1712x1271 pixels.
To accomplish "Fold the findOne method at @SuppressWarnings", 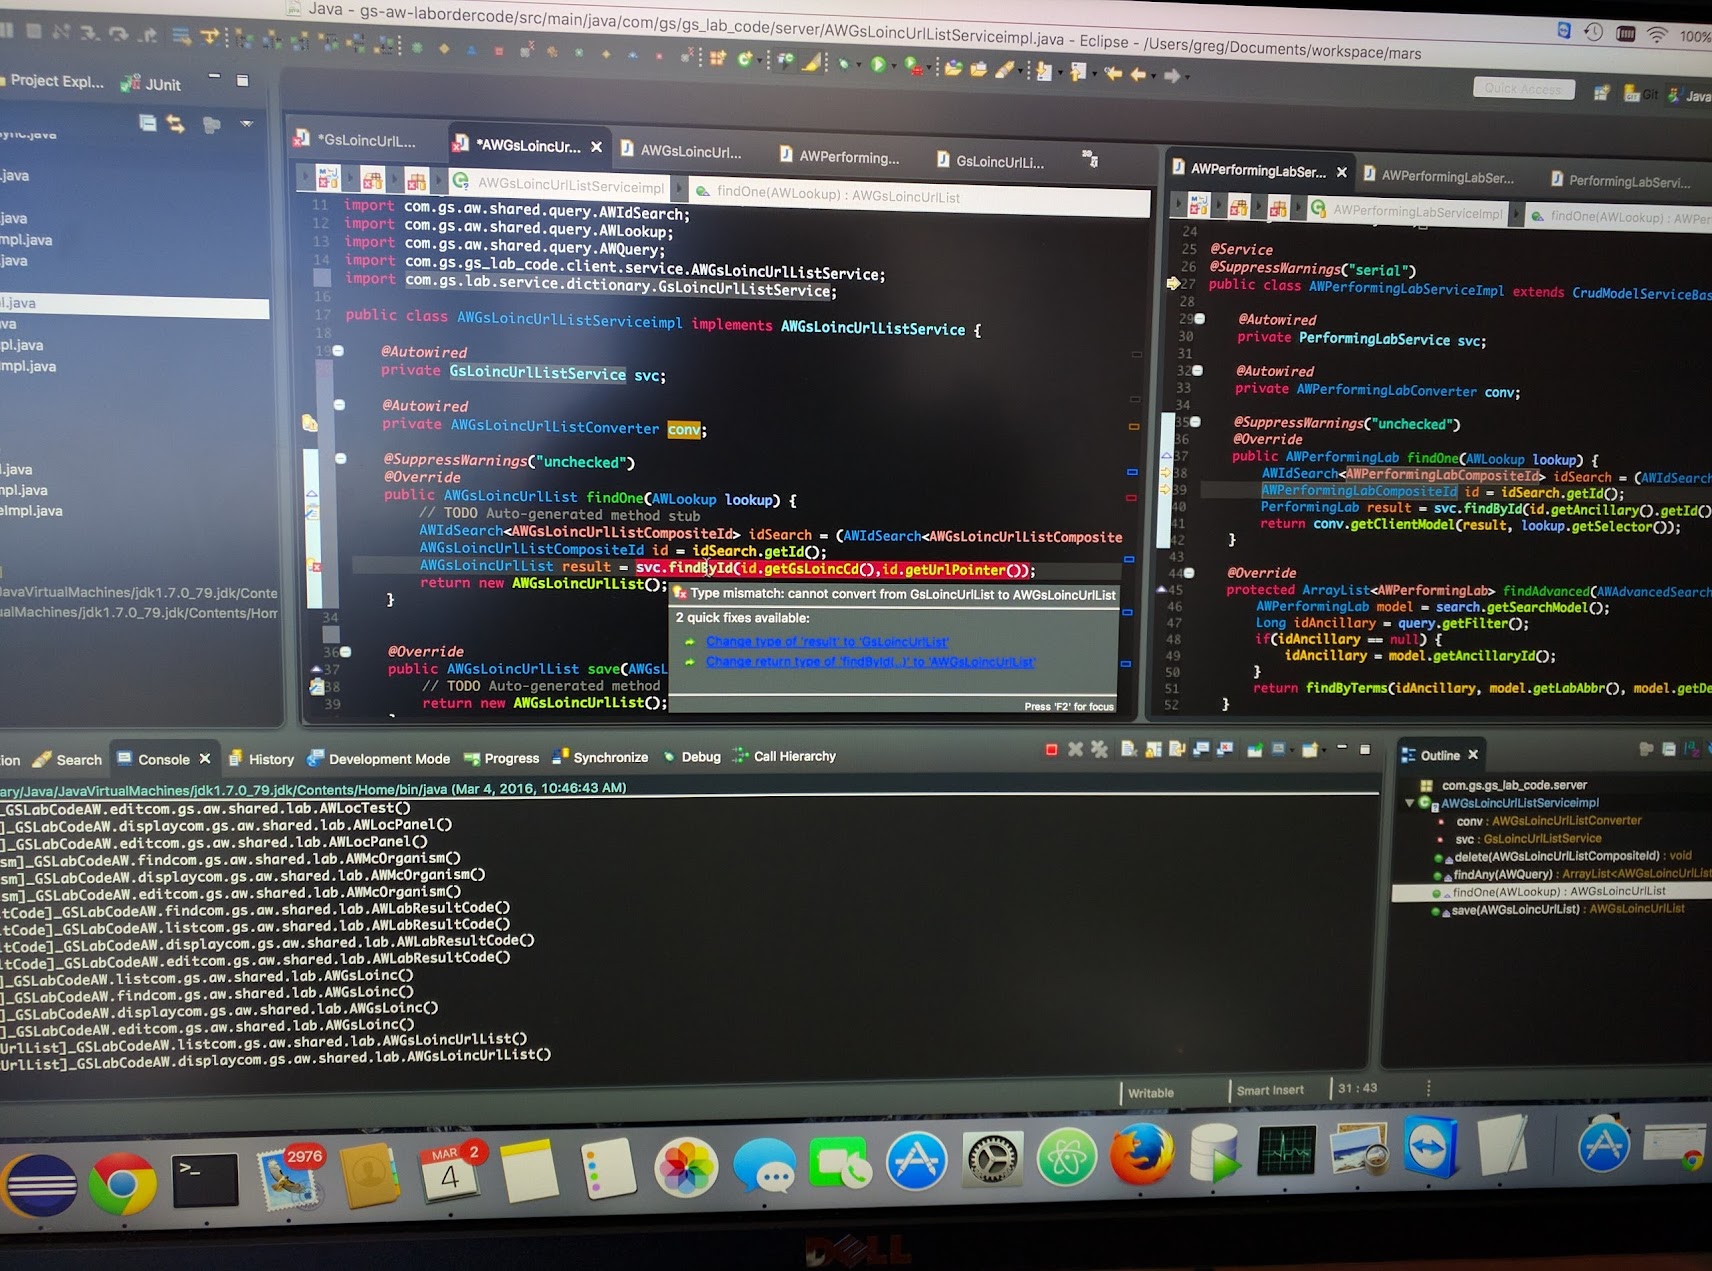I will (340, 458).
